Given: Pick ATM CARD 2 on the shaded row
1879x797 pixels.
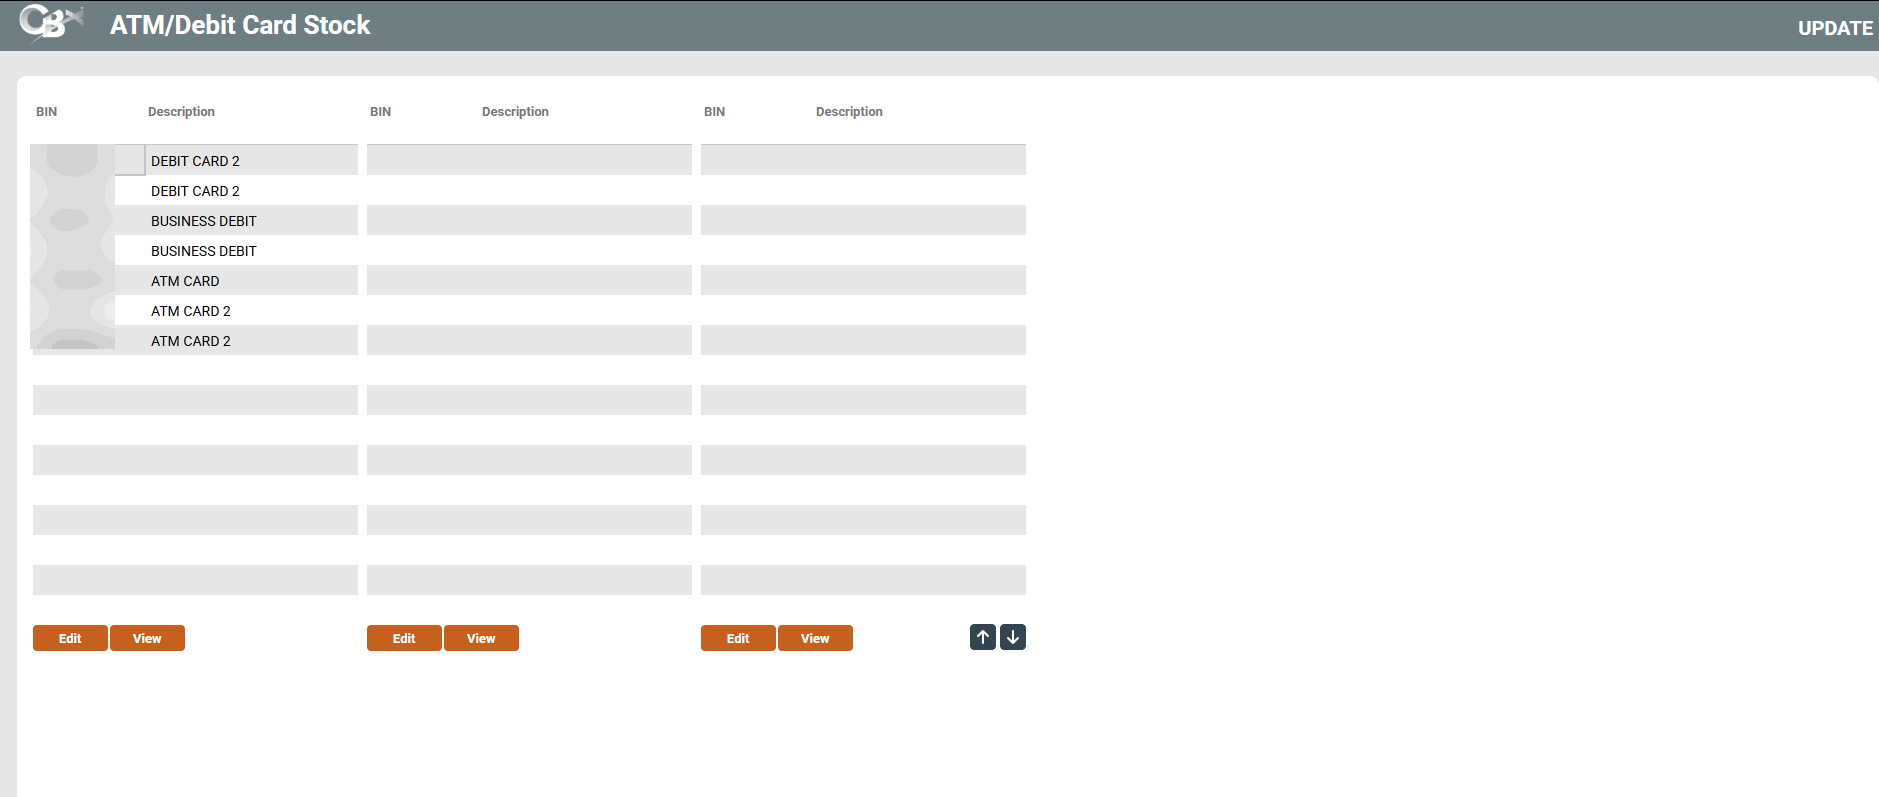Looking at the screenshot, I should (x=190, y=341).
